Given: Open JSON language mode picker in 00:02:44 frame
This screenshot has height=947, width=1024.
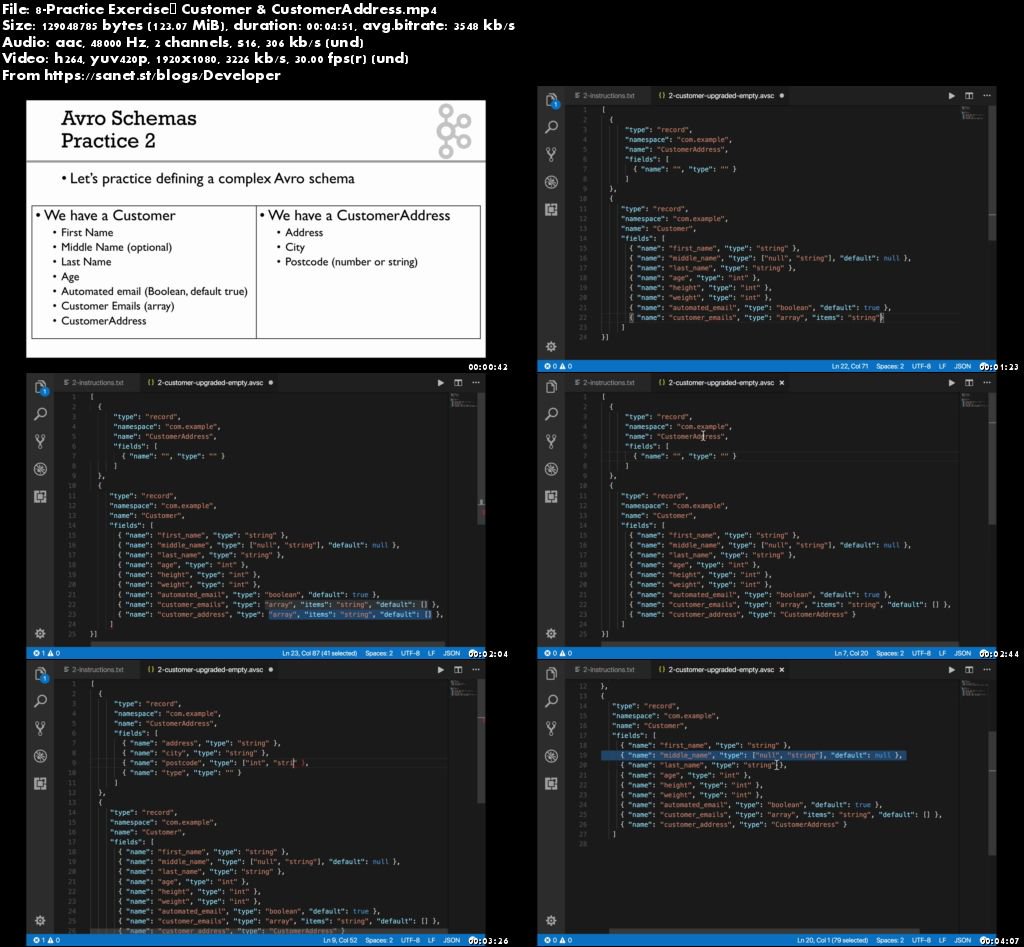Looking at the screenshot, I should point(963,653).
